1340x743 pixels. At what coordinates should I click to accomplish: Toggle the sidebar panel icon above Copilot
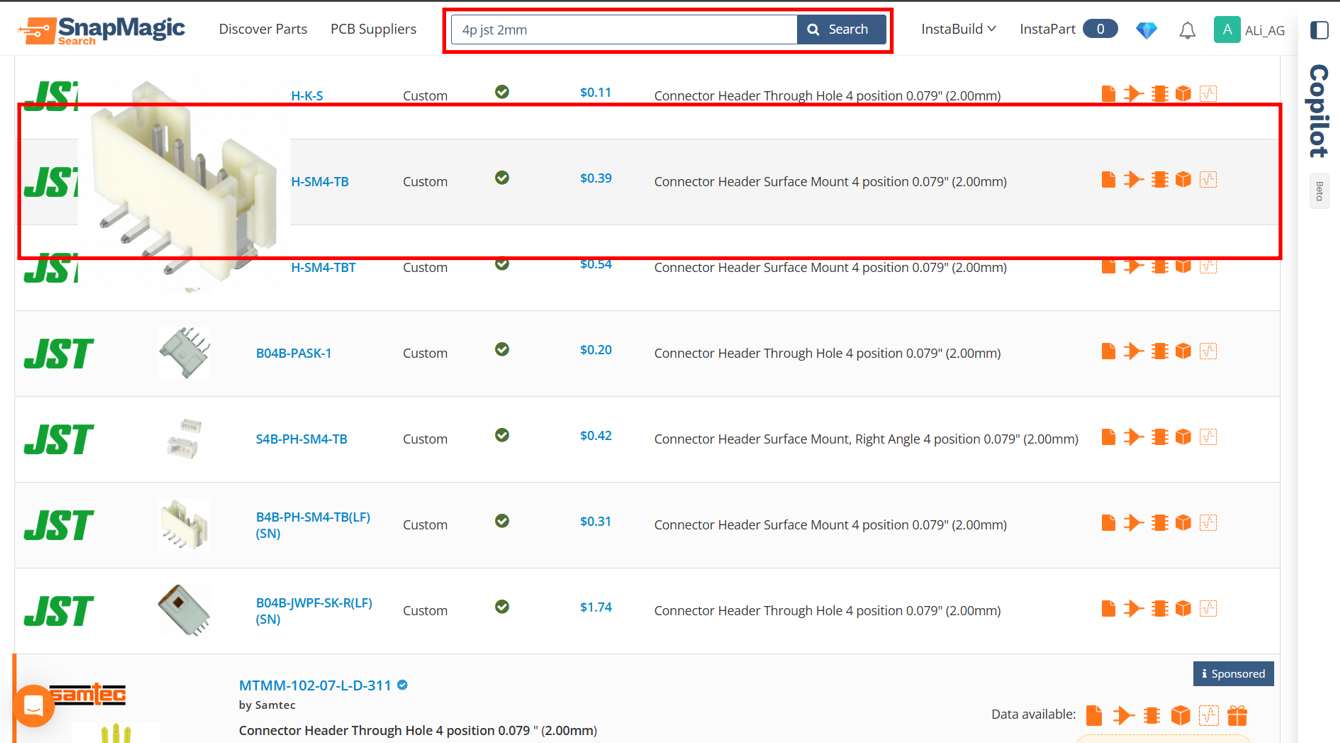tap(1319, 30)
